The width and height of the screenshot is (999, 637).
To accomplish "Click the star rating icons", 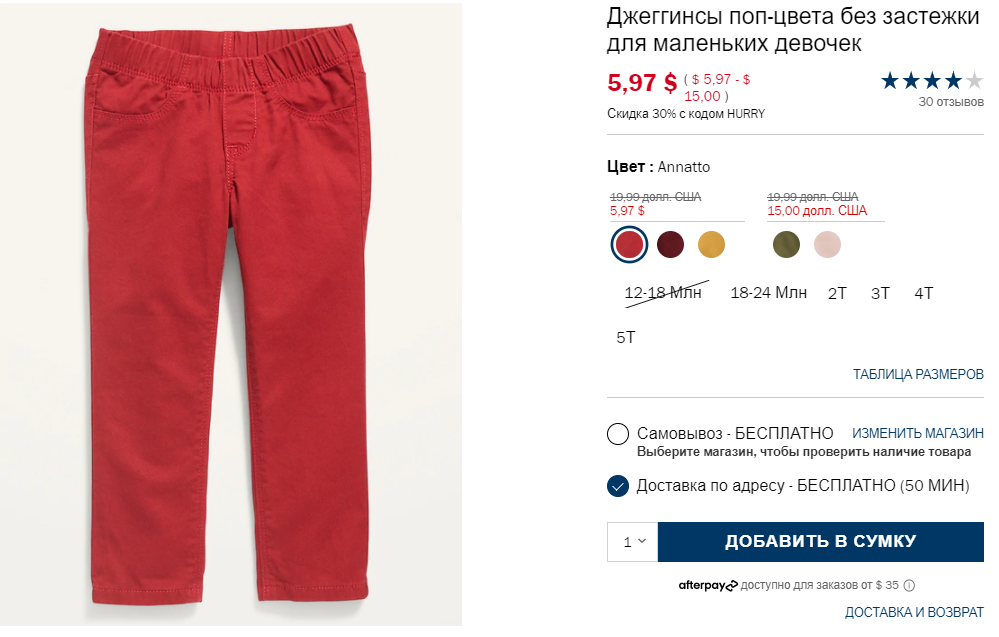I will (x=931, y=81).
